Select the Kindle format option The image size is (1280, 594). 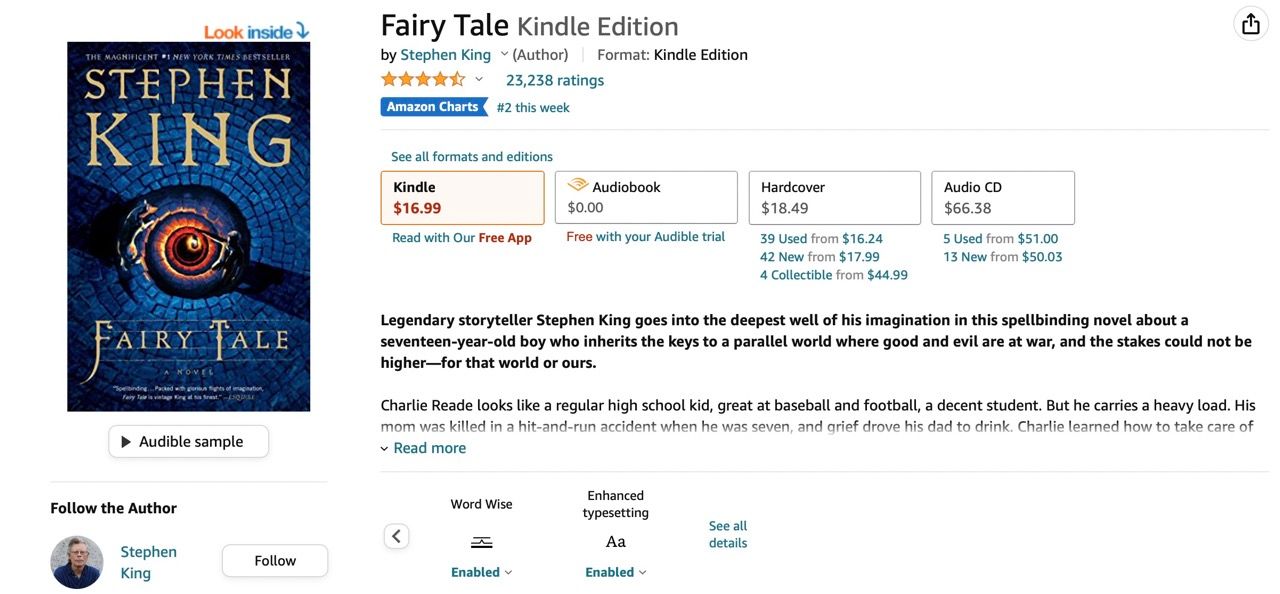[462, 198]
